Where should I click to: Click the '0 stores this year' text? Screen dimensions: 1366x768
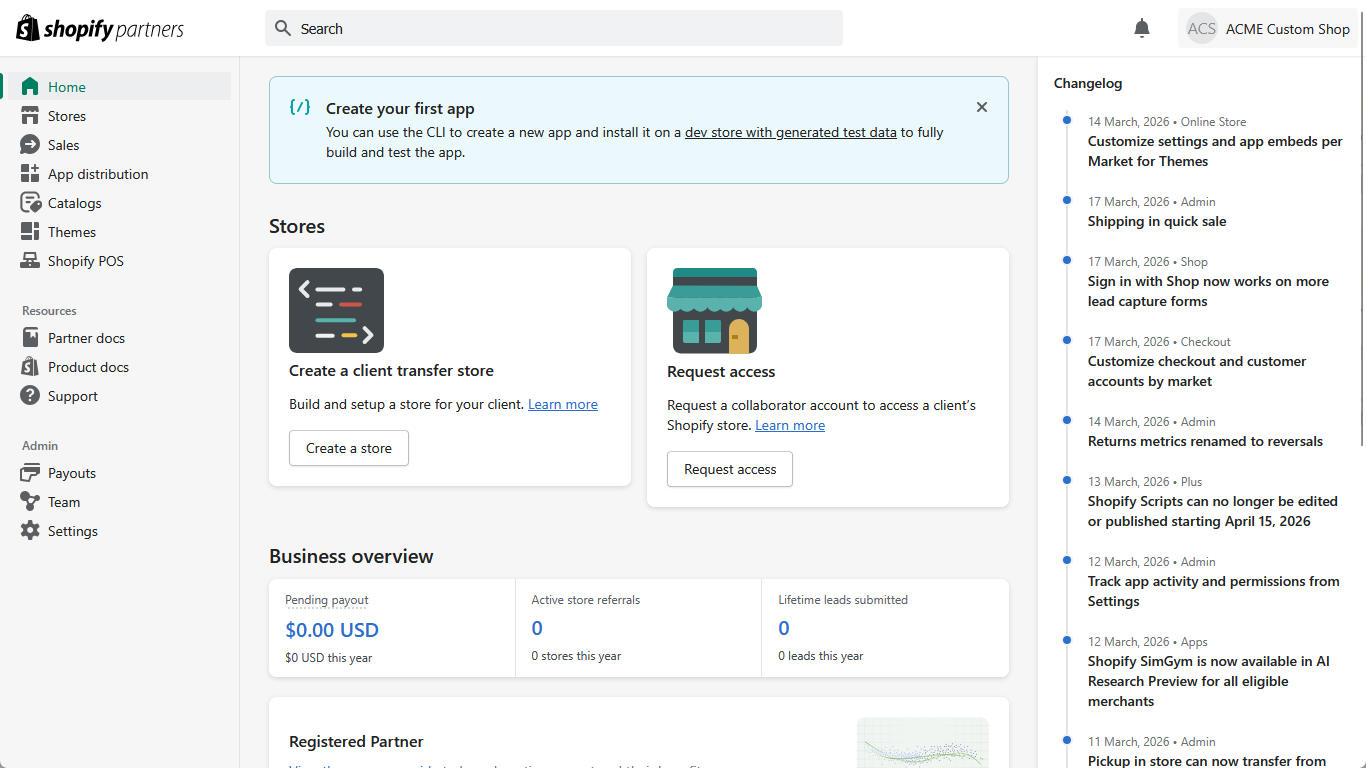click(x=576, y=656)
